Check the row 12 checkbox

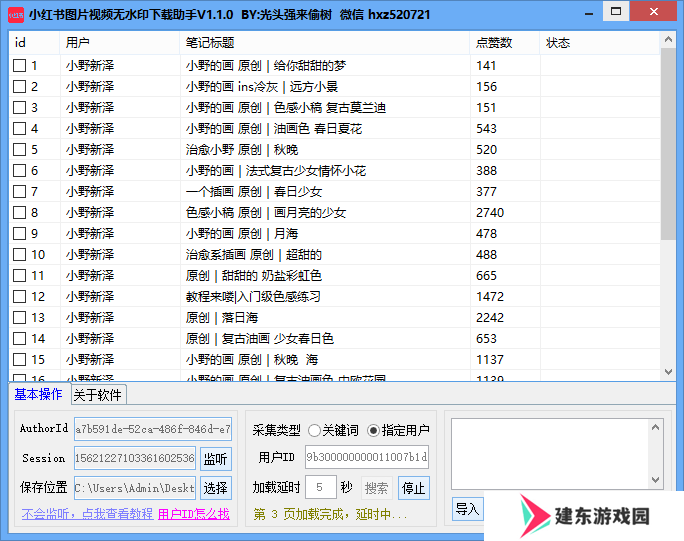pos(19,297)
